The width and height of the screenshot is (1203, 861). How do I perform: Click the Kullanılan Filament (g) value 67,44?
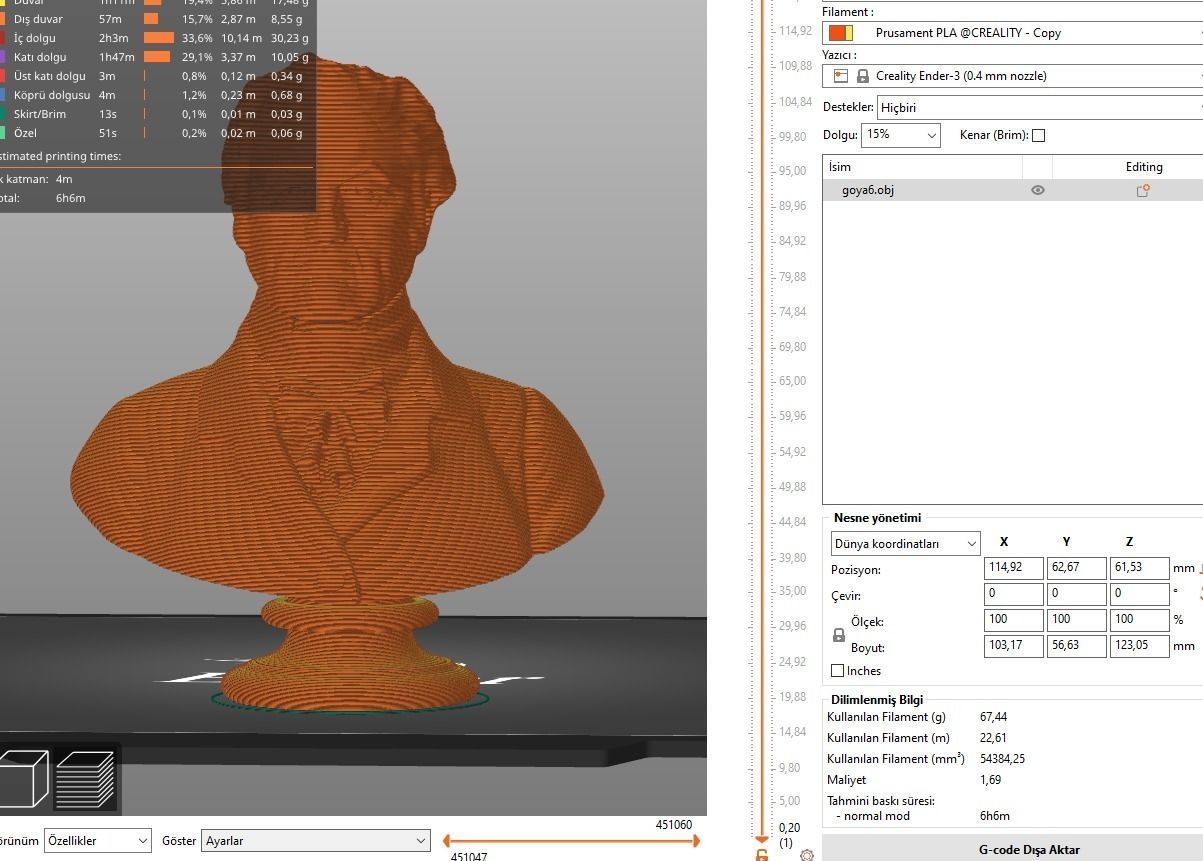tap(994, 717)
